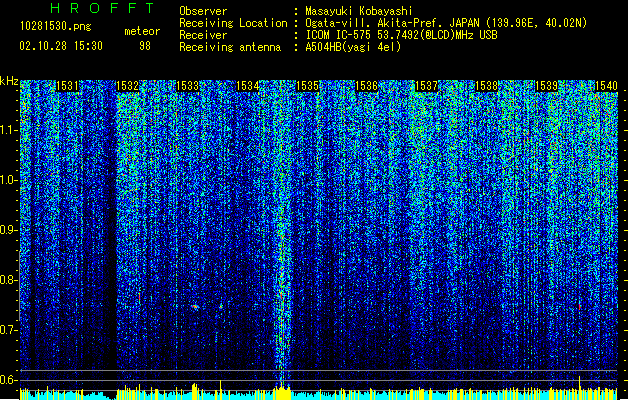Click the 'Receiving antenna' field label
The width and height of the screenshot is (629, 400).
(230, 47)
